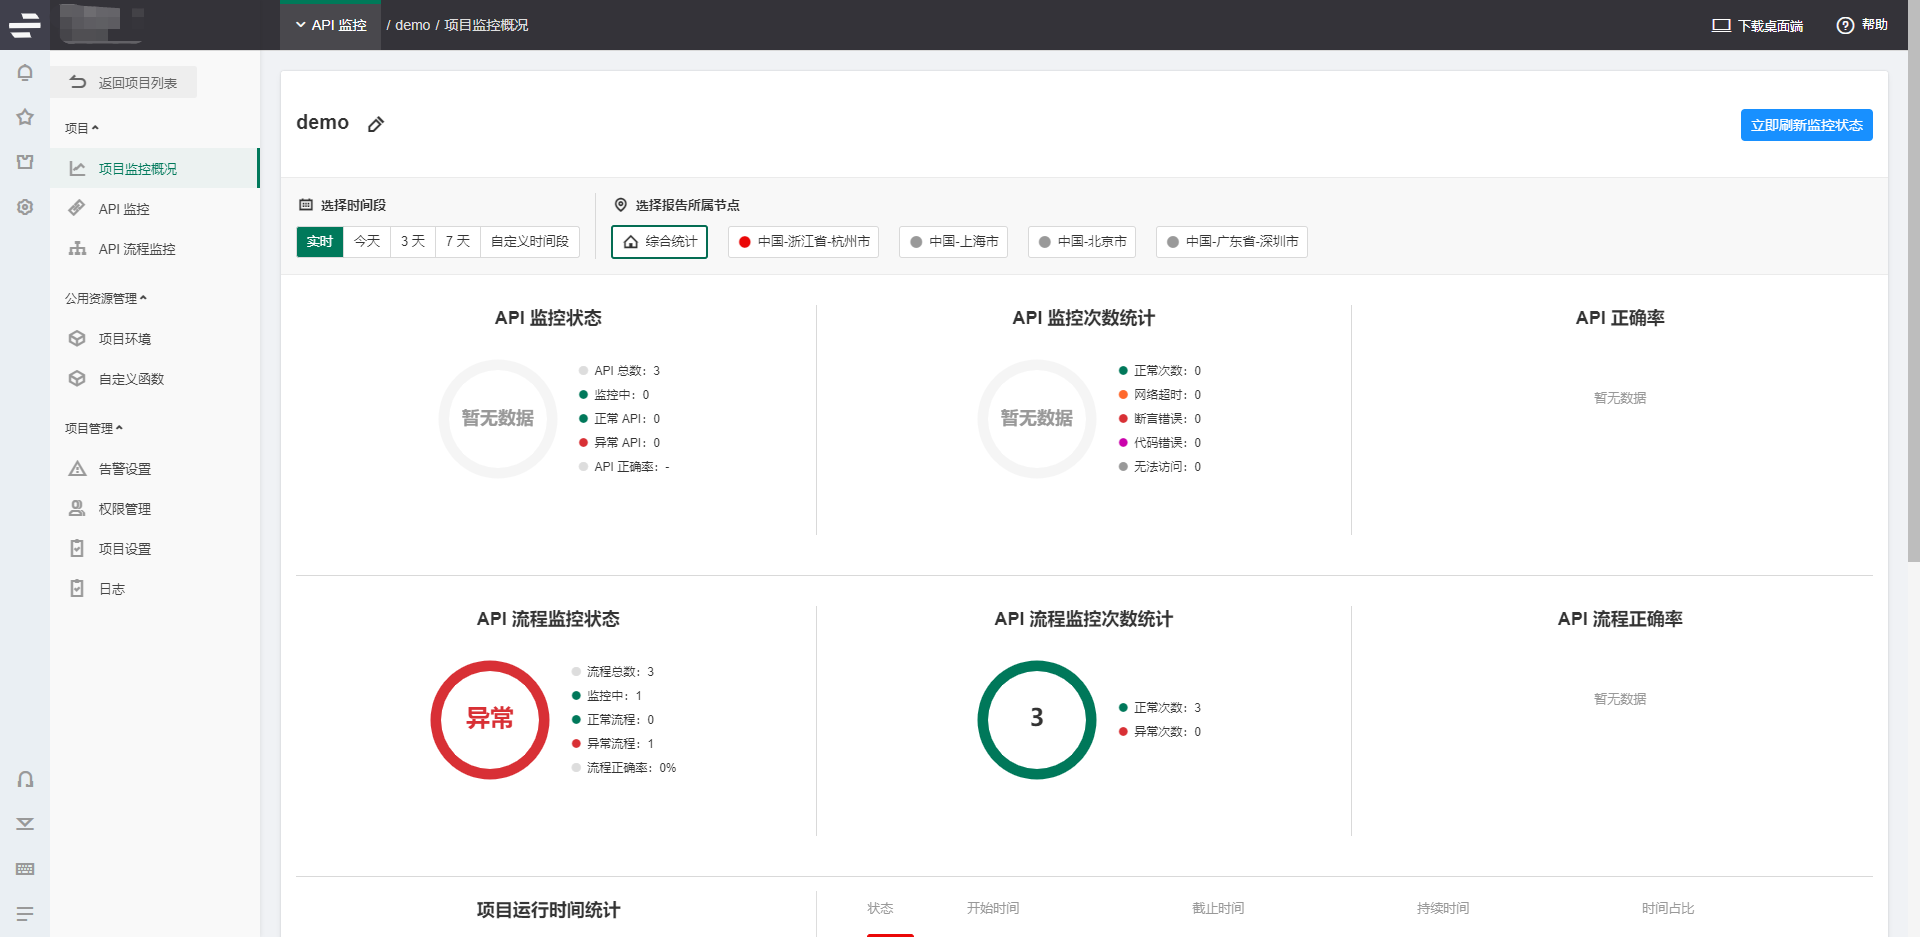The image size is (1920, 937).
Task: Open 项目监控概况 in sidebar
Action: (x=155, y=168)
